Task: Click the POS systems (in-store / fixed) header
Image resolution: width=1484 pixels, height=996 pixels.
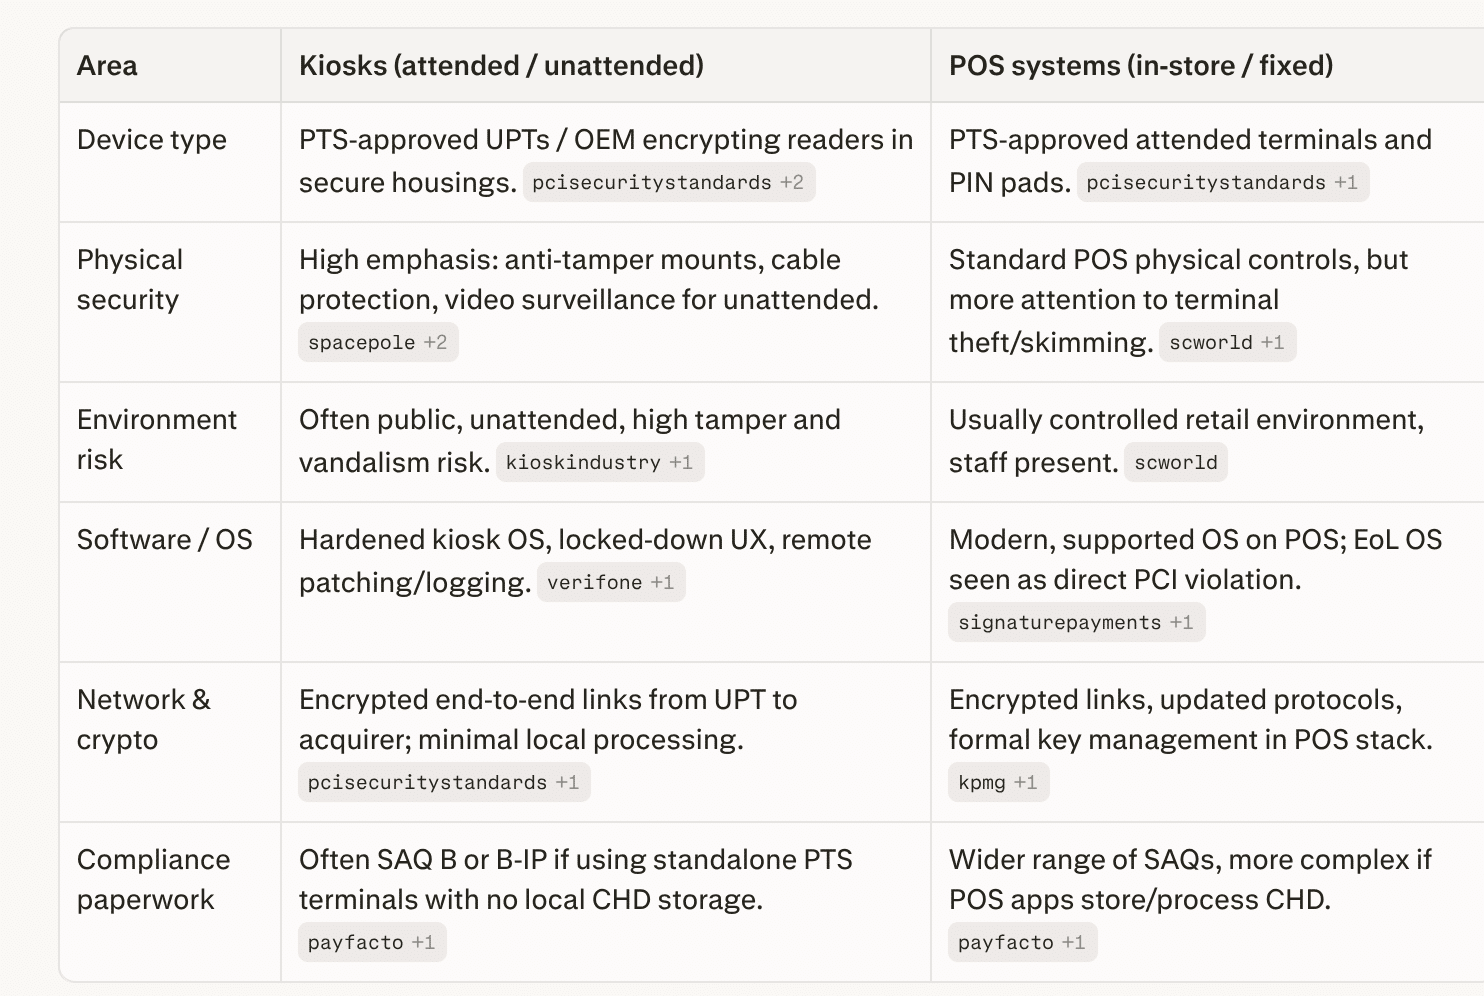Action: (1140, 66)
